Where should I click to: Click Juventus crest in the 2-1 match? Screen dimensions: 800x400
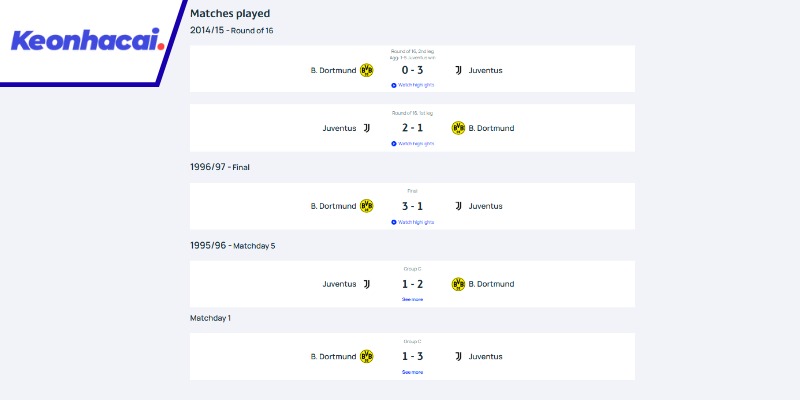(x=366, y=128)
